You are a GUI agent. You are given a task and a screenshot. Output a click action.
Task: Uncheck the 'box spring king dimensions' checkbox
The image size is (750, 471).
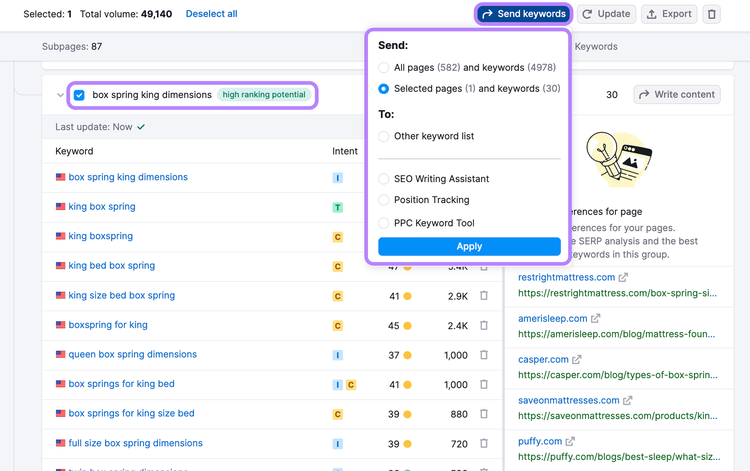pyautogui.click(x=79, y=95)
